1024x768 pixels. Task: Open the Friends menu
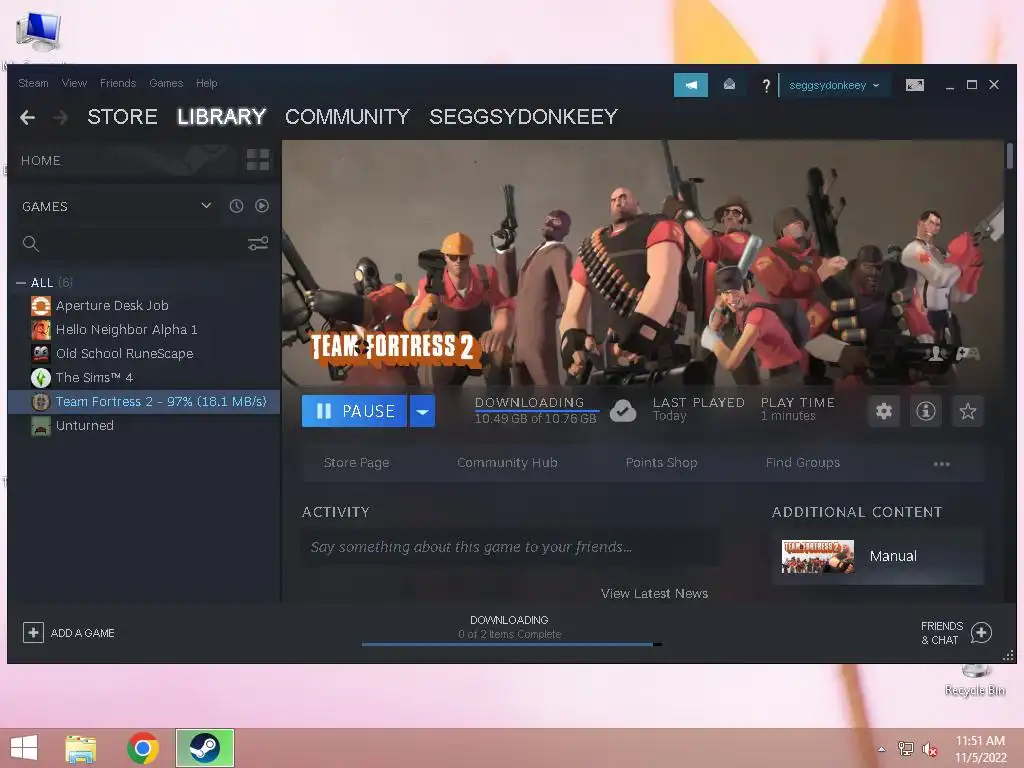pos(118,83)
